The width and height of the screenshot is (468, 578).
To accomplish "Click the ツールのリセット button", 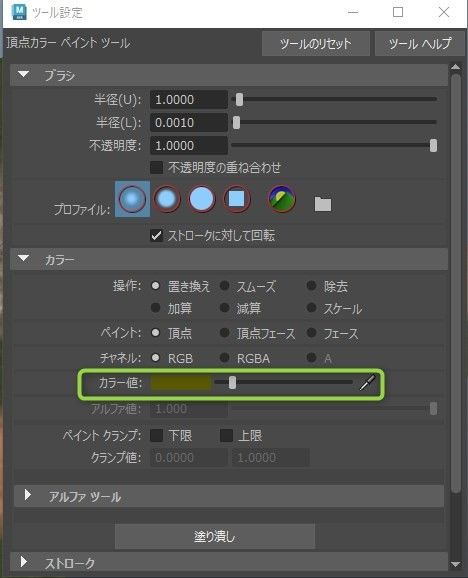I will click(x=316, y=43).
